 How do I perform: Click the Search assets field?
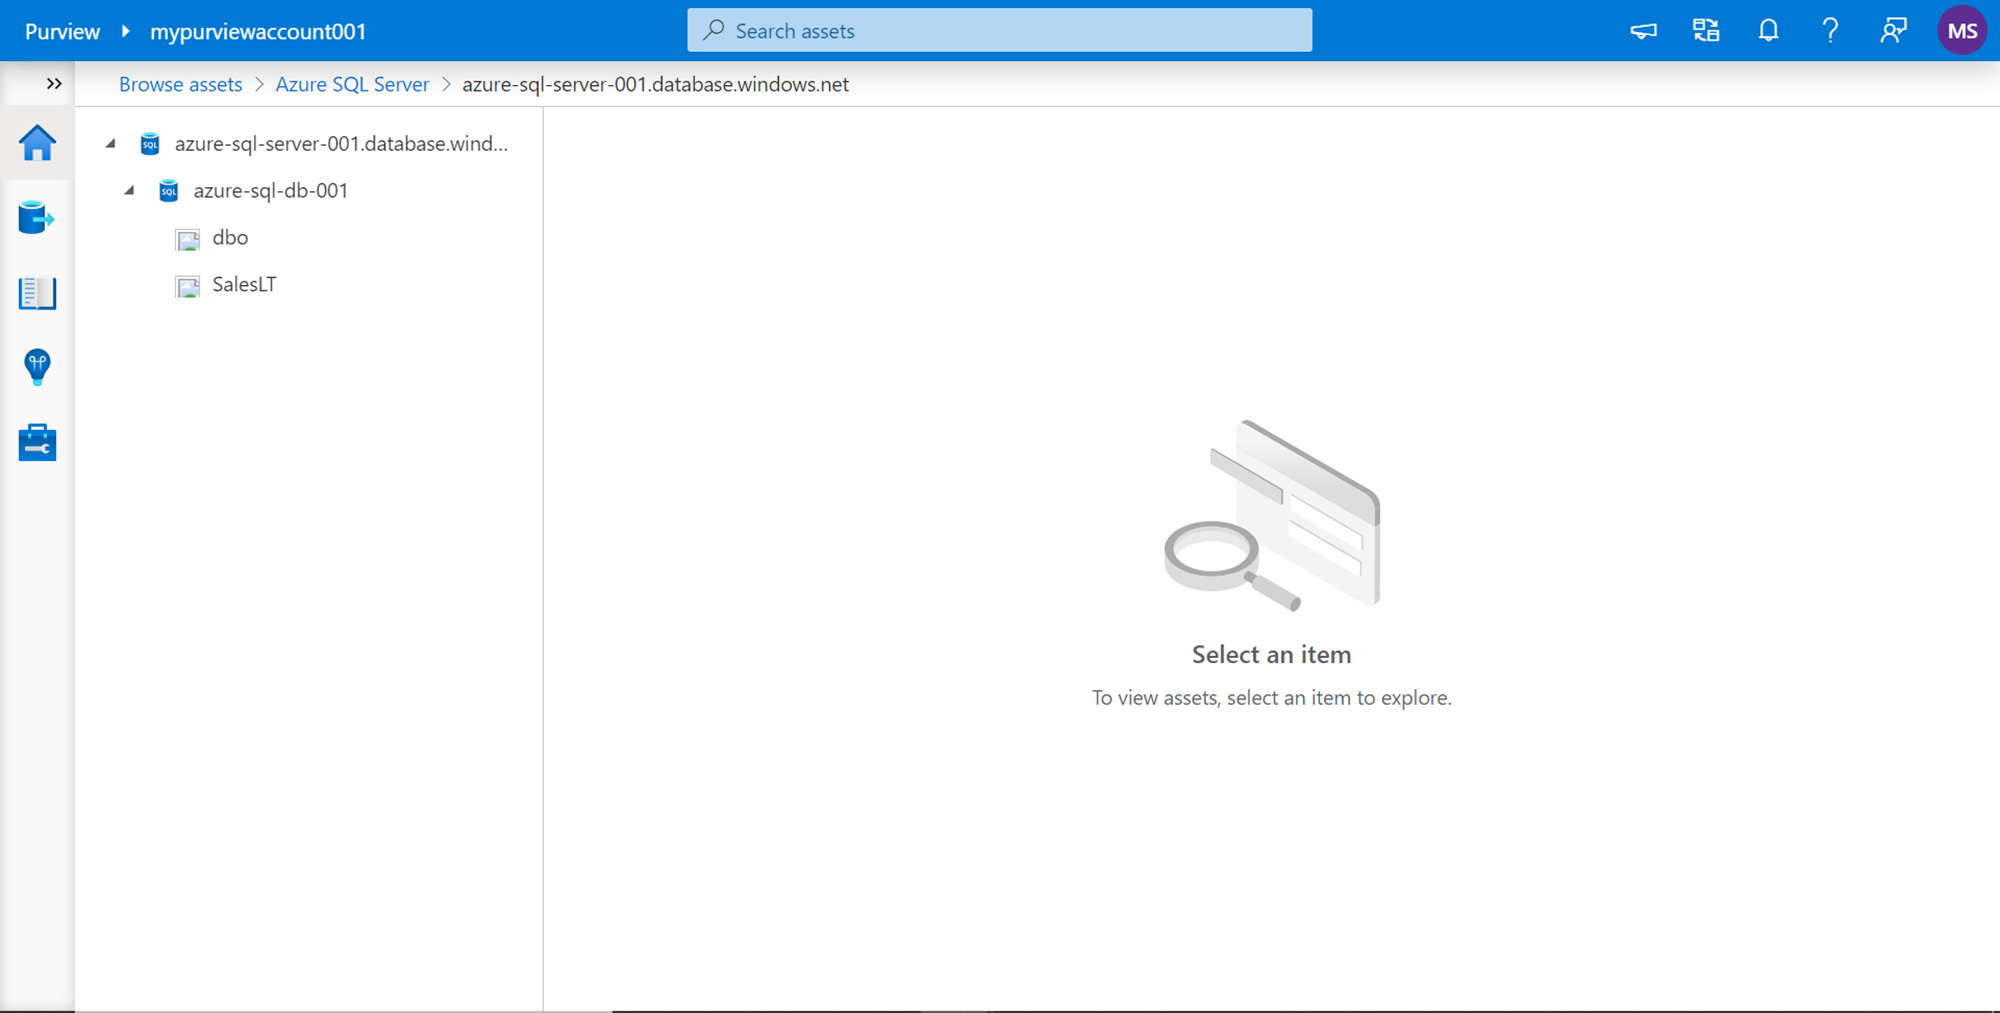click(x=999, y=31)
